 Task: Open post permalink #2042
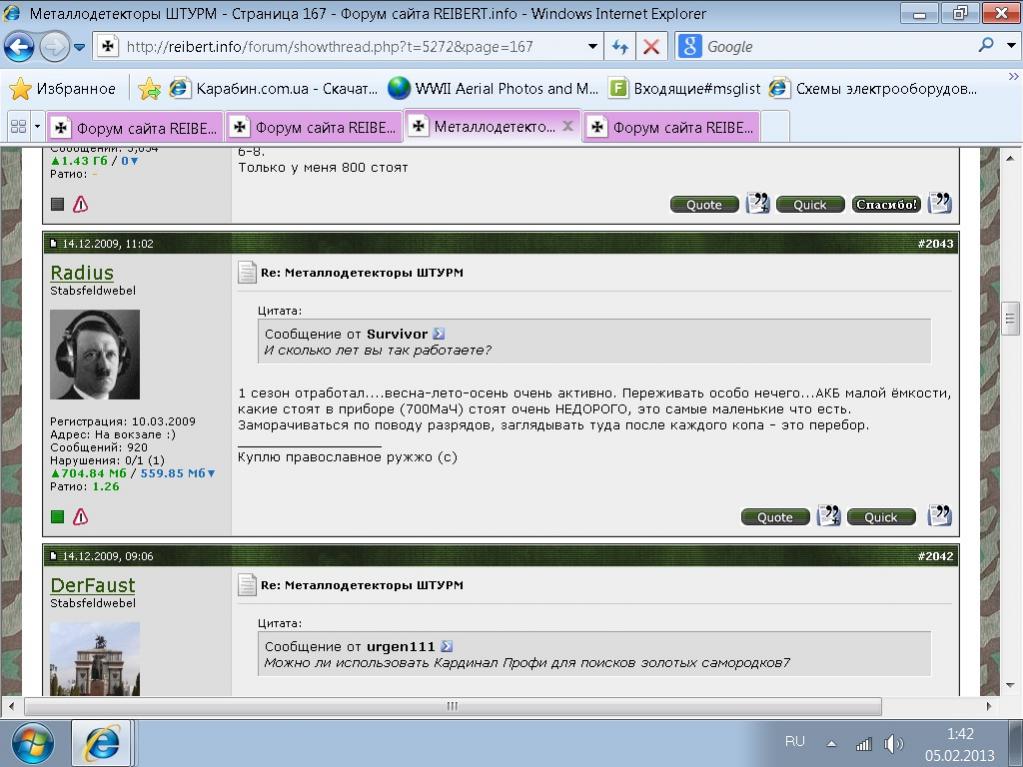935,556
